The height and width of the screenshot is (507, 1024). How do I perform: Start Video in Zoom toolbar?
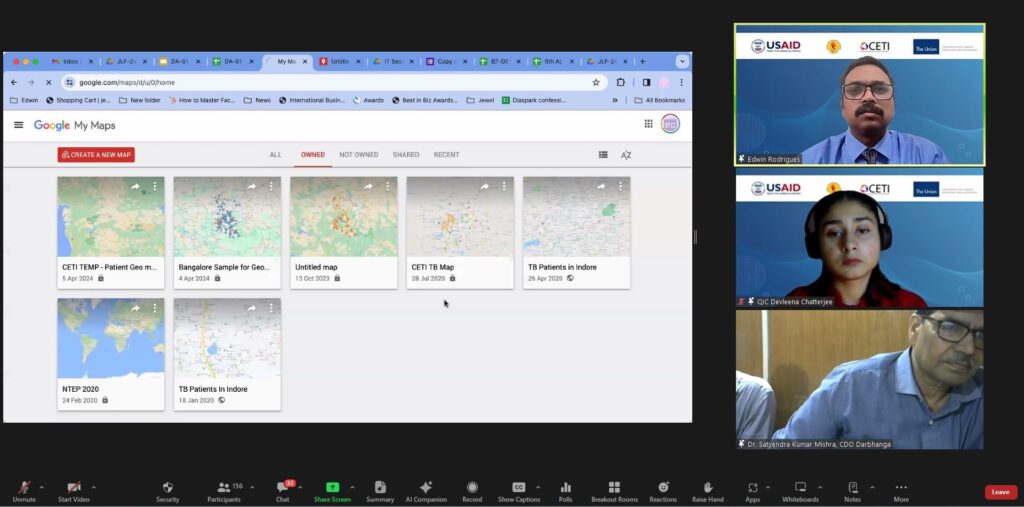point(73,487)
